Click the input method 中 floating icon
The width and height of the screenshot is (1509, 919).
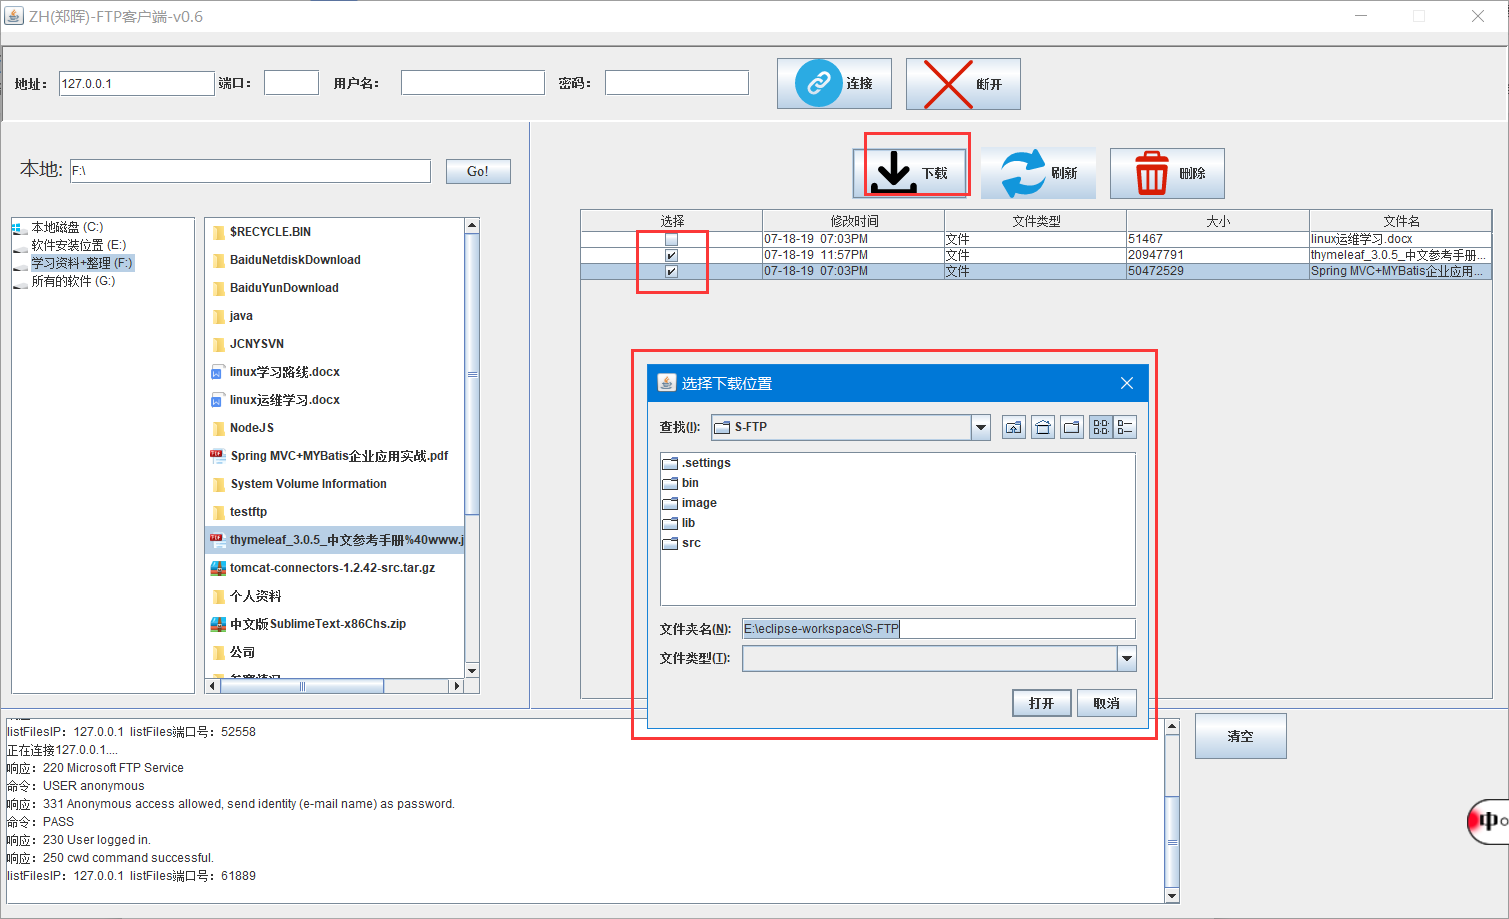pyautogui.click(x=1488, y=821)
